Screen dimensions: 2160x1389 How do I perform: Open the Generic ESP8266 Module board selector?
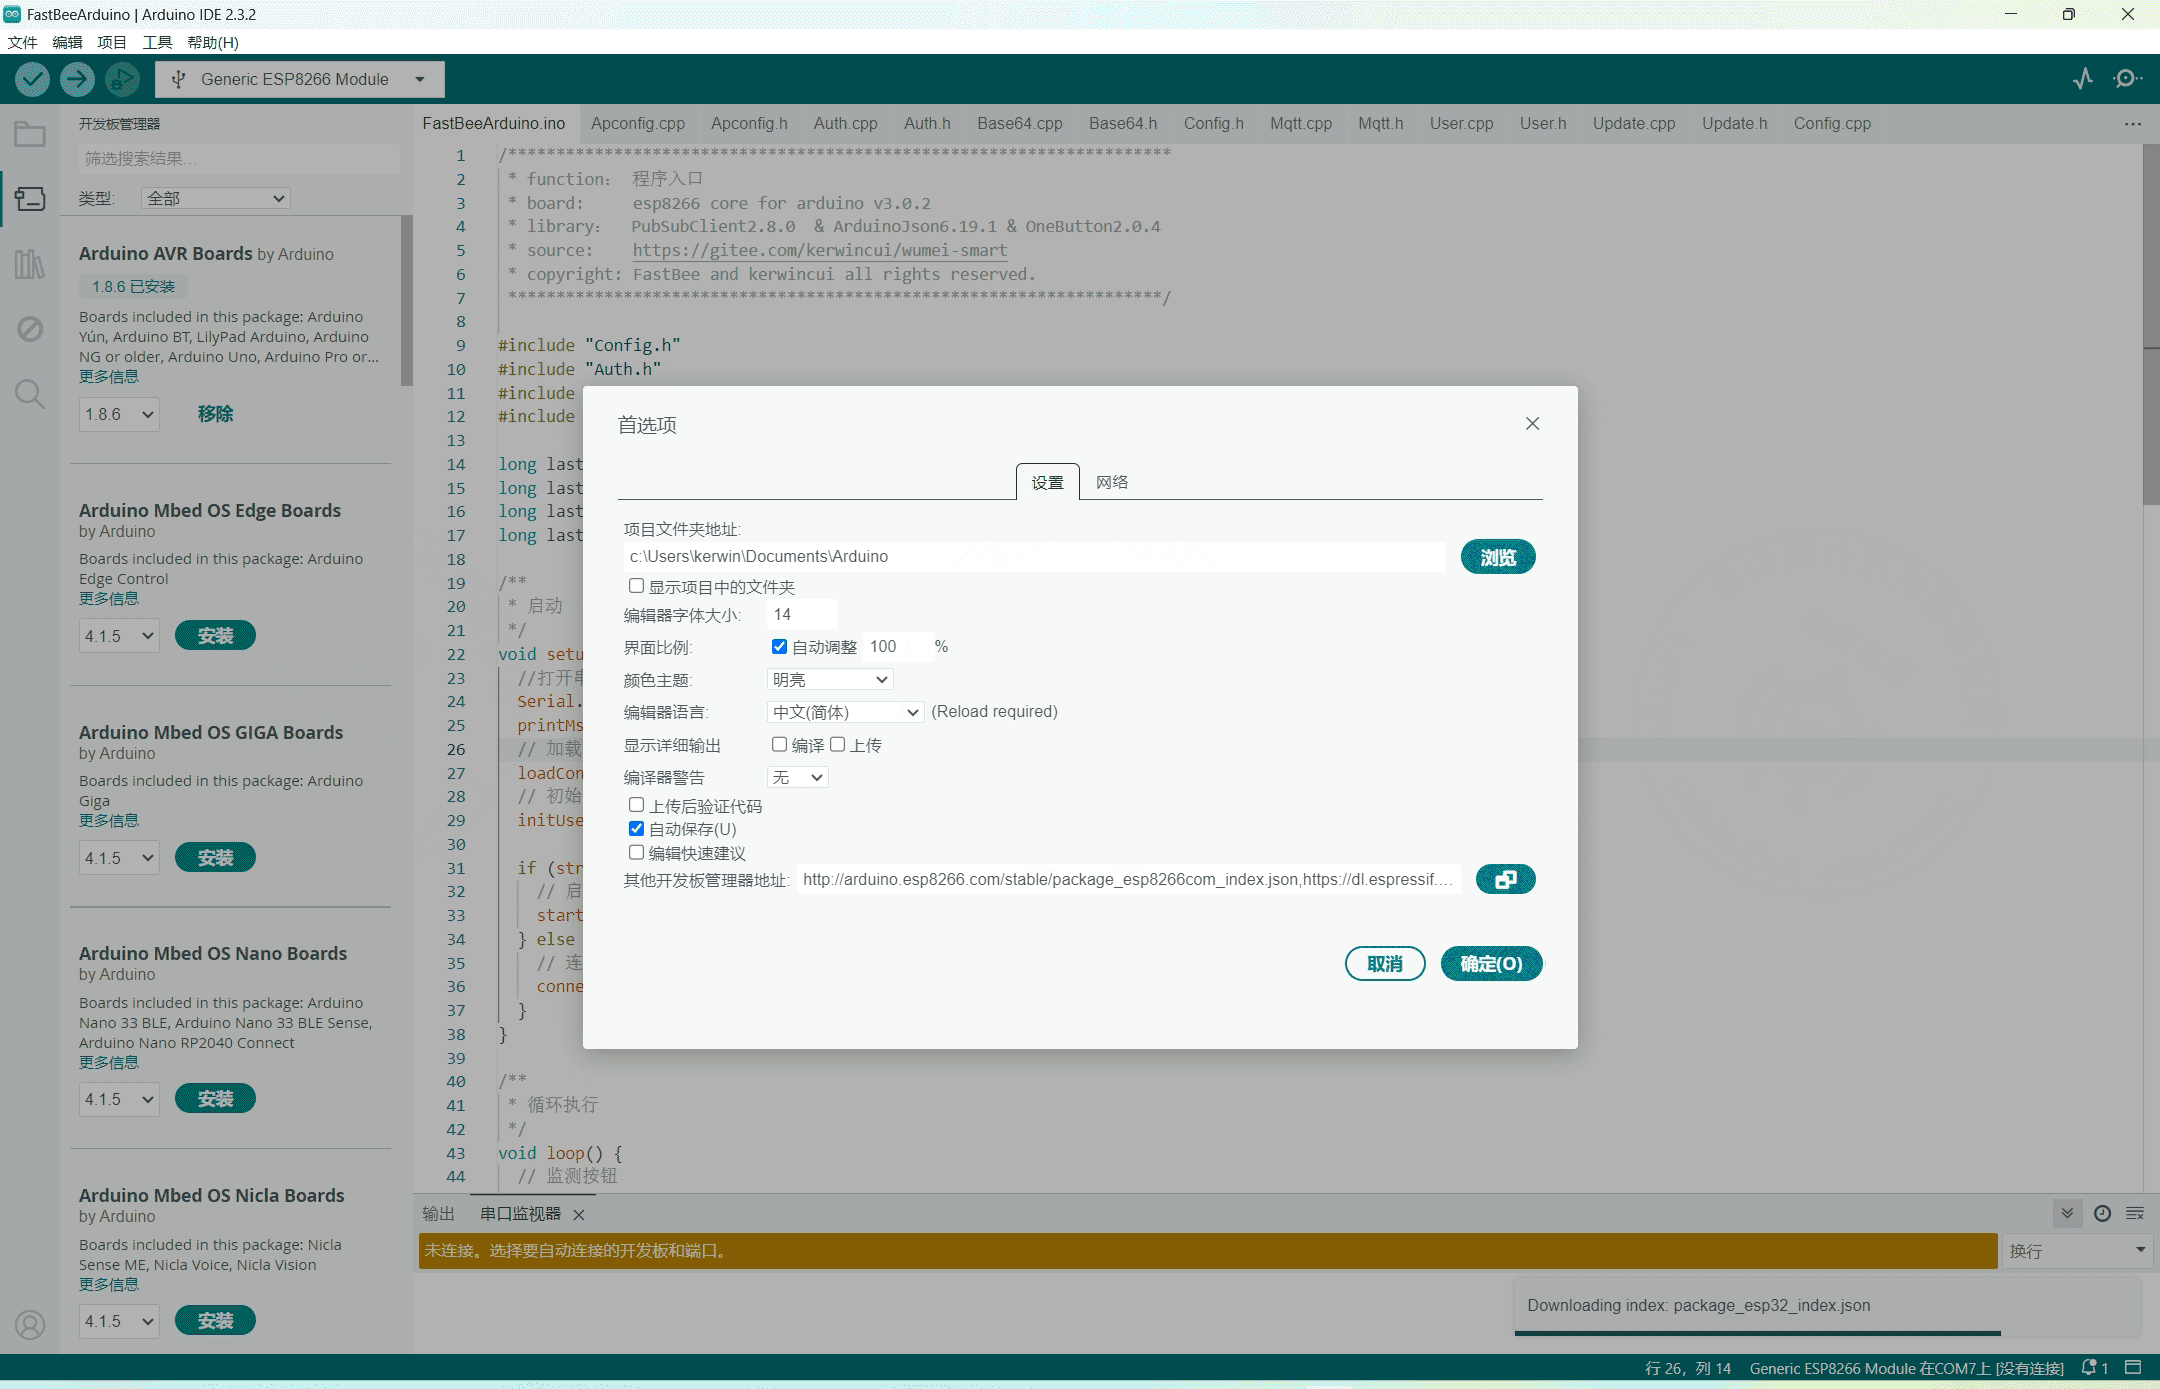point(300,79)
